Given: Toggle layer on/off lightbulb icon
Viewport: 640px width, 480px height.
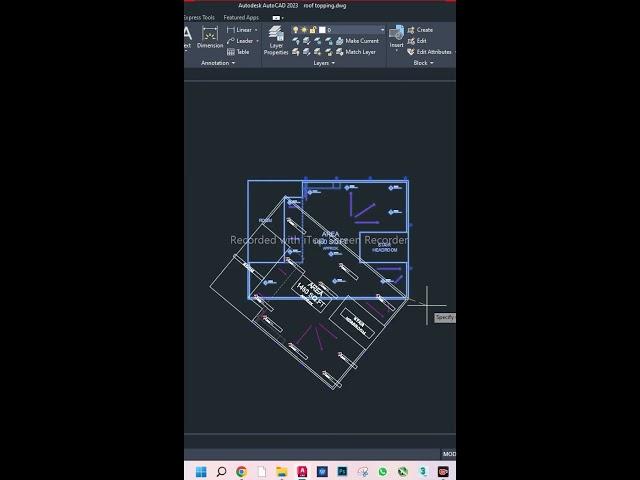Looking at the screenshot, I should [x=296, y=30].
